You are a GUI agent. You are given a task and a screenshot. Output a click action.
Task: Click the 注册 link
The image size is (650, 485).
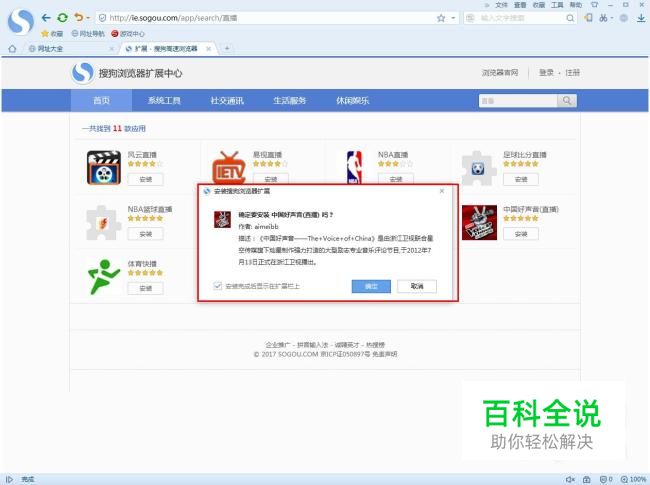click(572, 73)
